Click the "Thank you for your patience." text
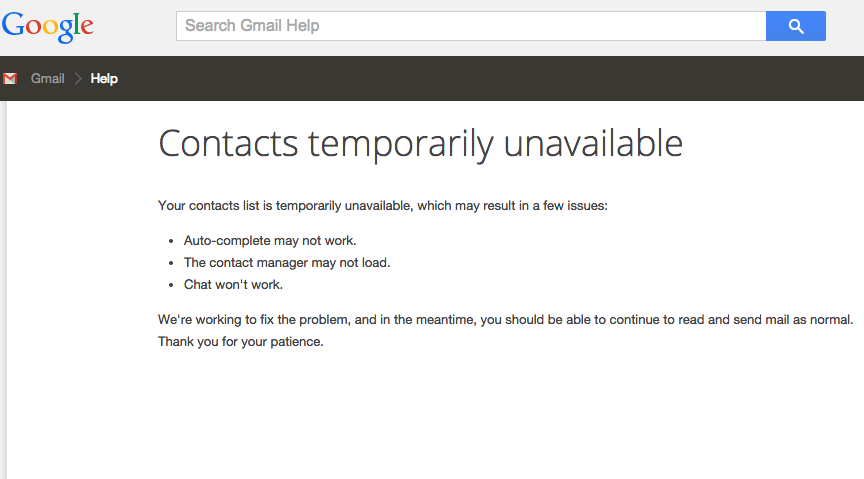The height and width of the screenshot is (479, 864). 241,342
